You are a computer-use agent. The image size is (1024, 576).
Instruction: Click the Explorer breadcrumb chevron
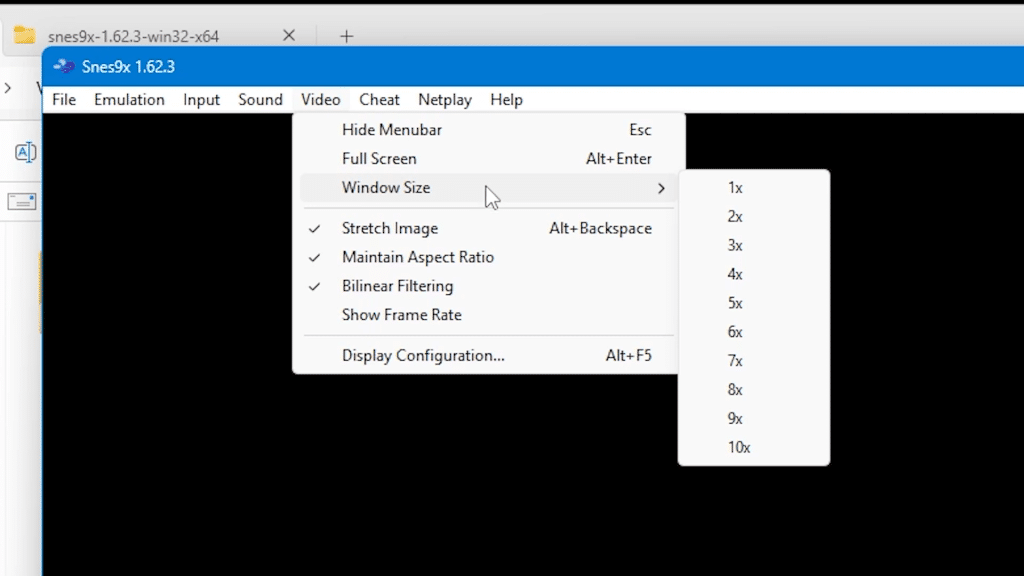pyautogui.click(x=8, y=88)
